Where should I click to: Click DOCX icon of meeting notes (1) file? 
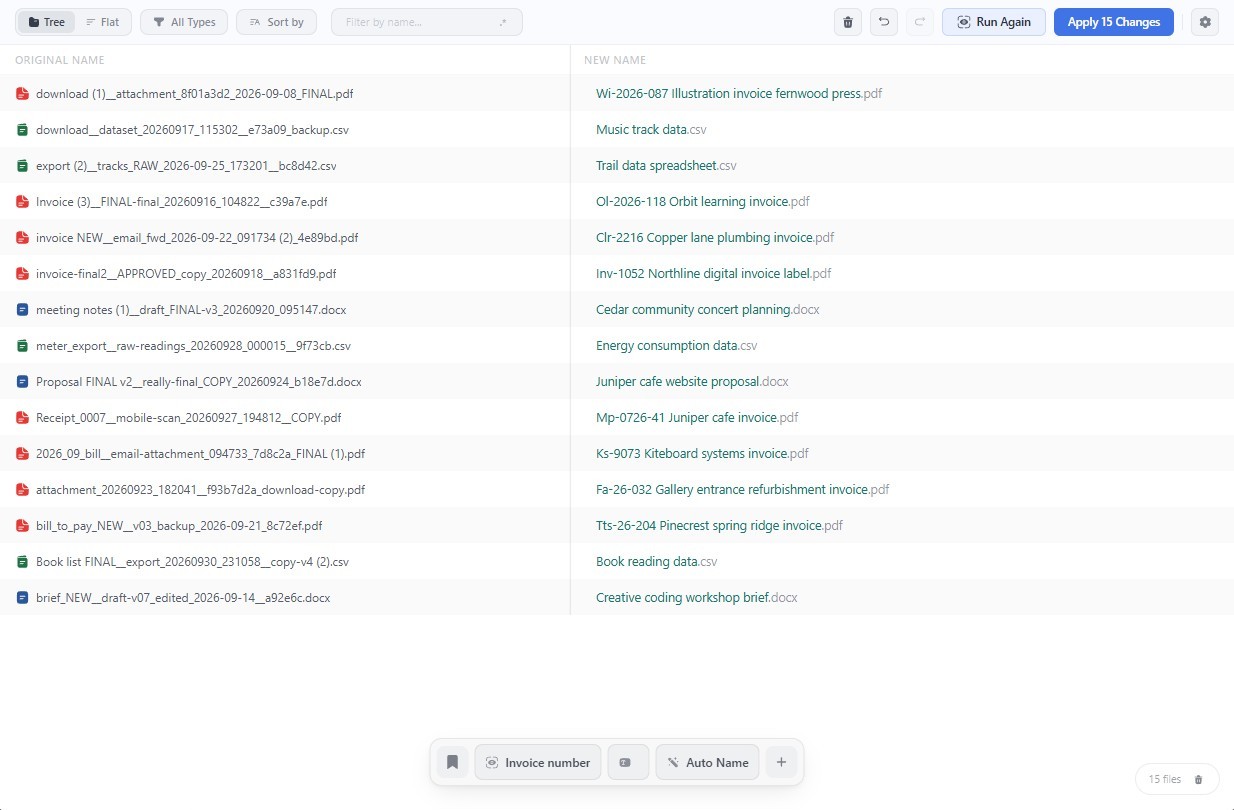pyautogui.click(x=22, y=310)
